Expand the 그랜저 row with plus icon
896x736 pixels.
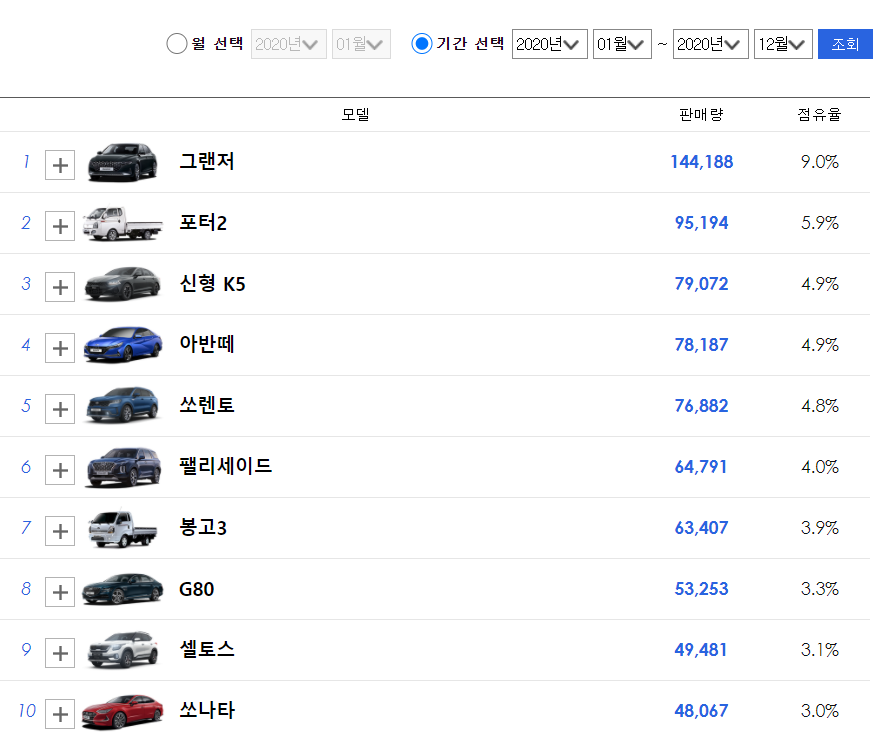[x=60, y=165]
